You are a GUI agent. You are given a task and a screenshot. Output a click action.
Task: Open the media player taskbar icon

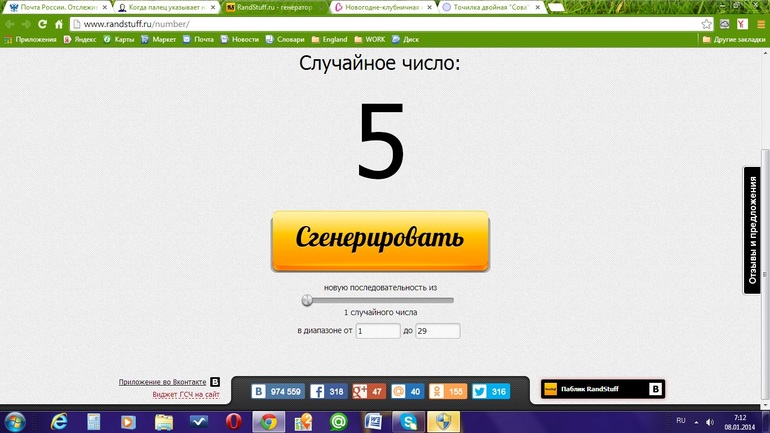click(x=128, y=422)
